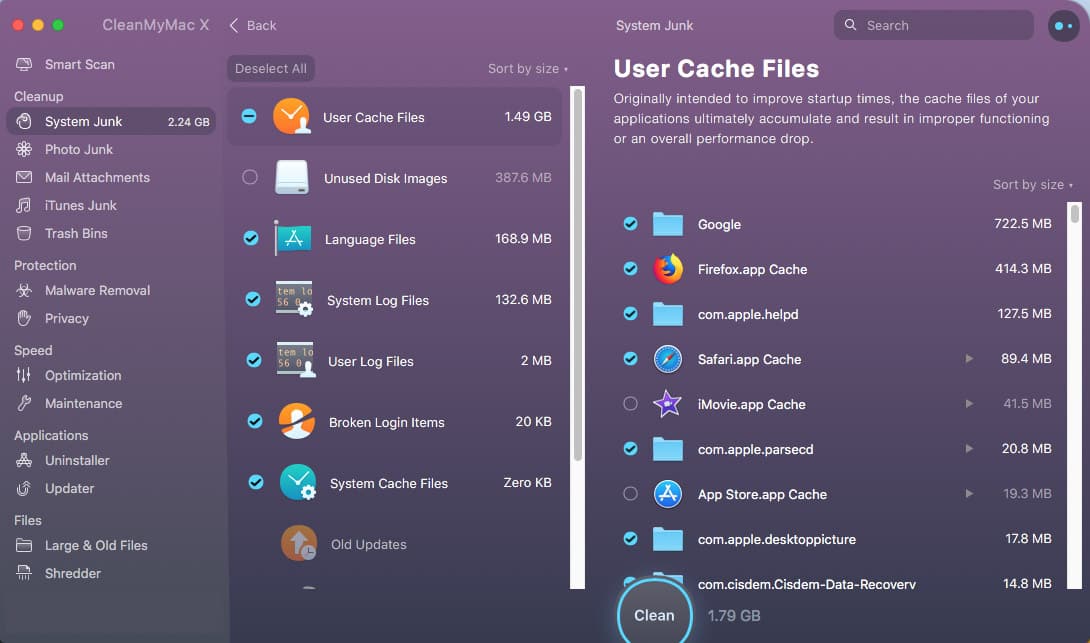Click the Broken Login Items icon

(296, 421)
